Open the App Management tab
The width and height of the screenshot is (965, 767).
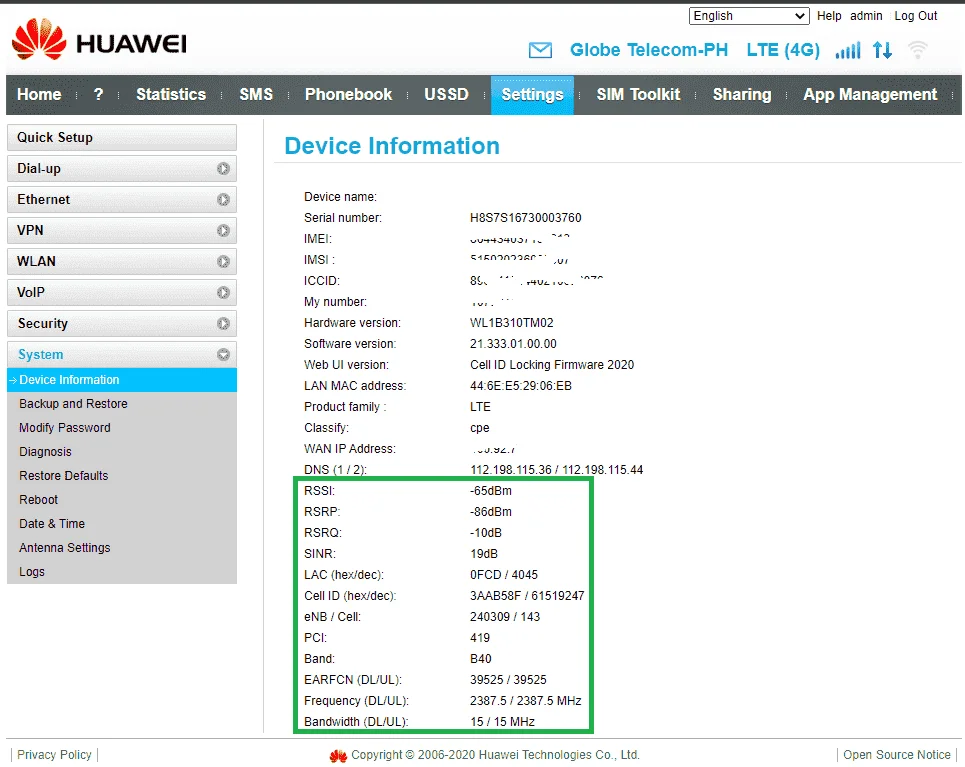870,95
